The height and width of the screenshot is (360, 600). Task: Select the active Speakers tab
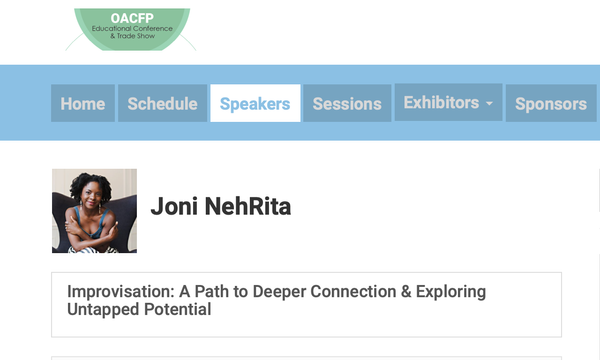(255, 103)
